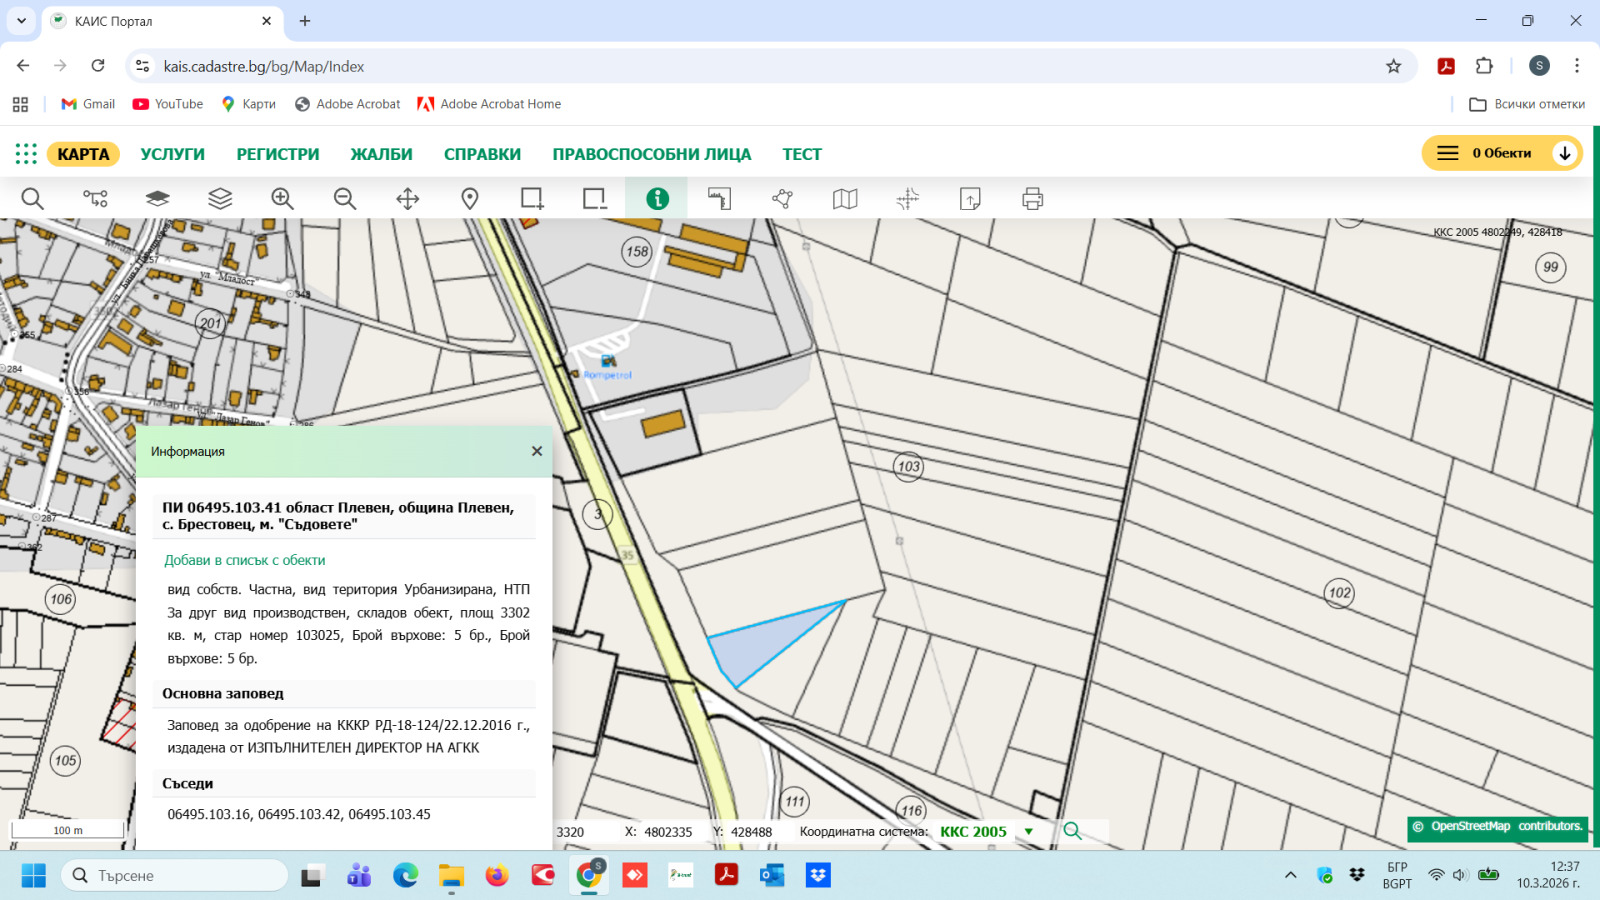Open Всички отметки in the bookmarks bar
This screenshot has height=900, width=1600.
(x=1528, y=104)
